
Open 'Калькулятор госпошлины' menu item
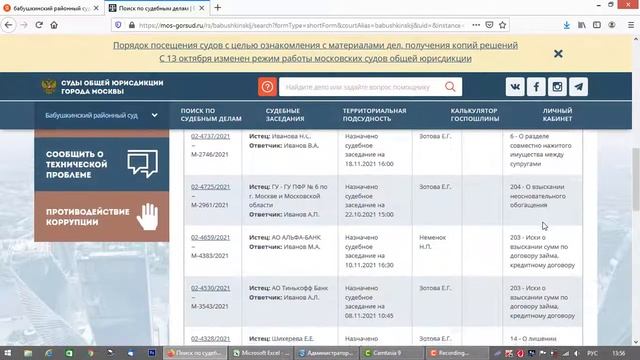(475, 115)
